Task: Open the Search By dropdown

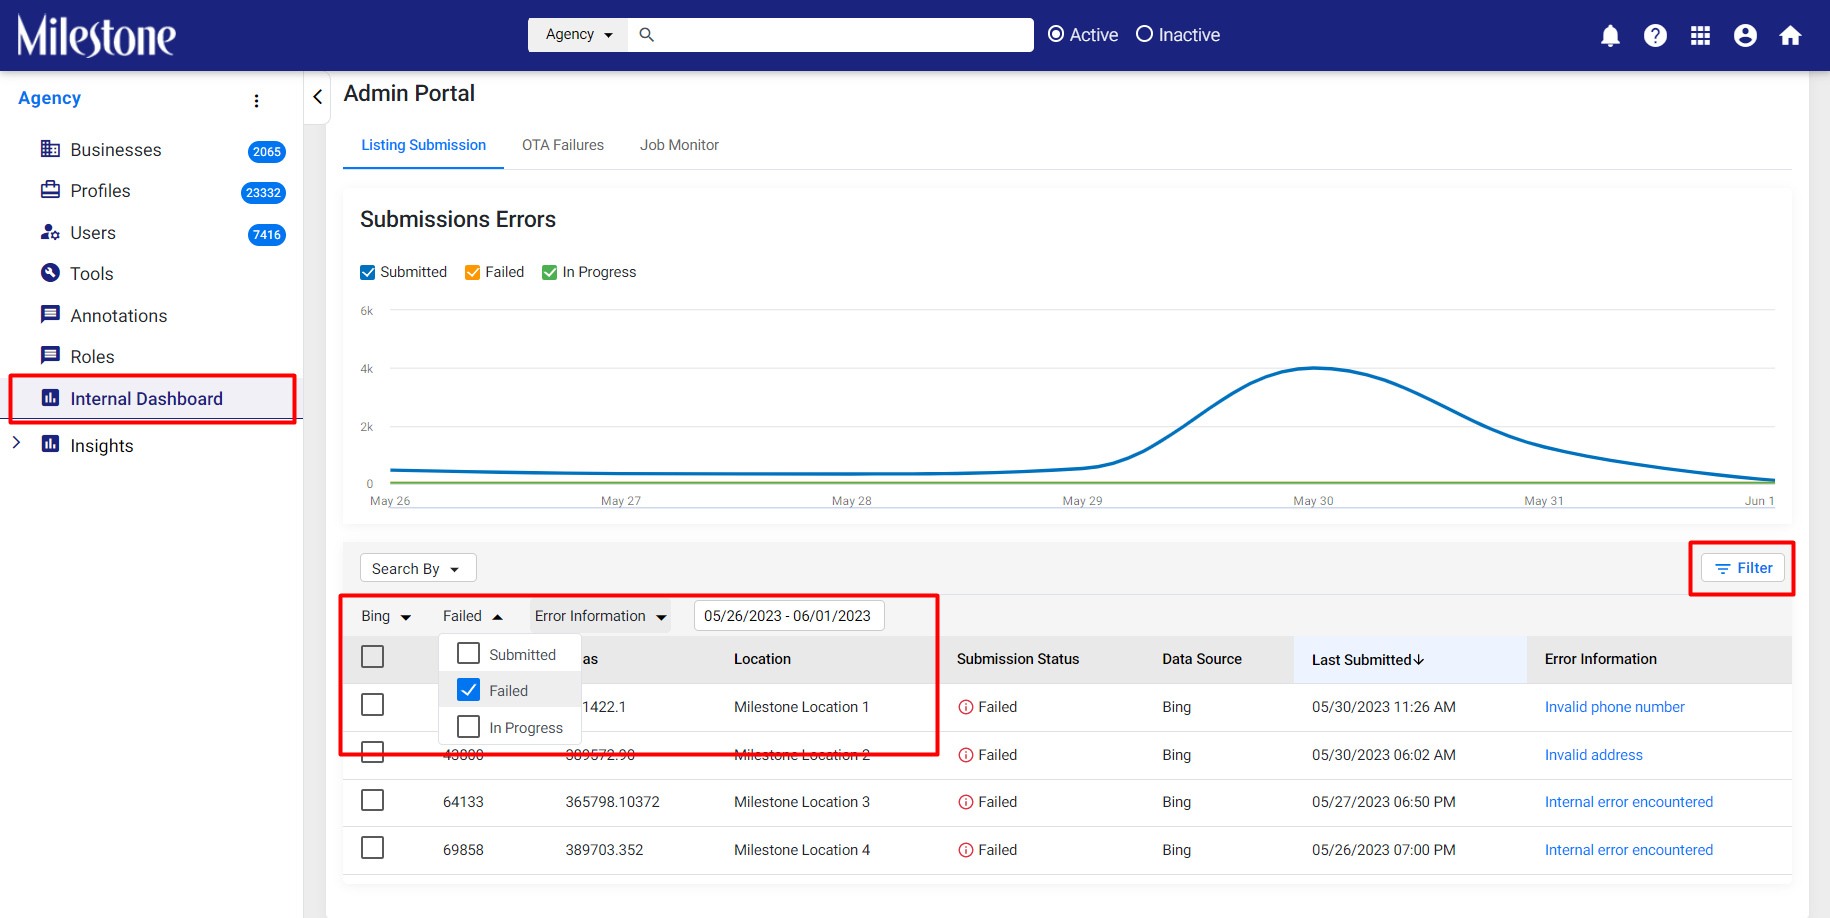Action: point(418,568)
